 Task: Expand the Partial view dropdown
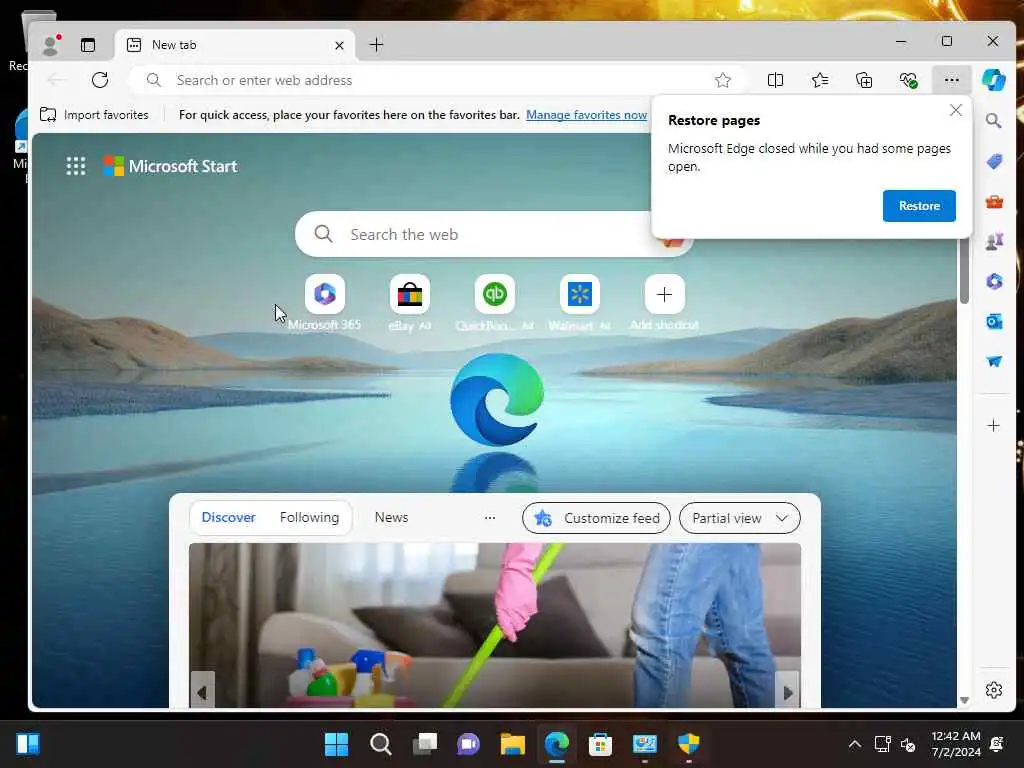739,518
